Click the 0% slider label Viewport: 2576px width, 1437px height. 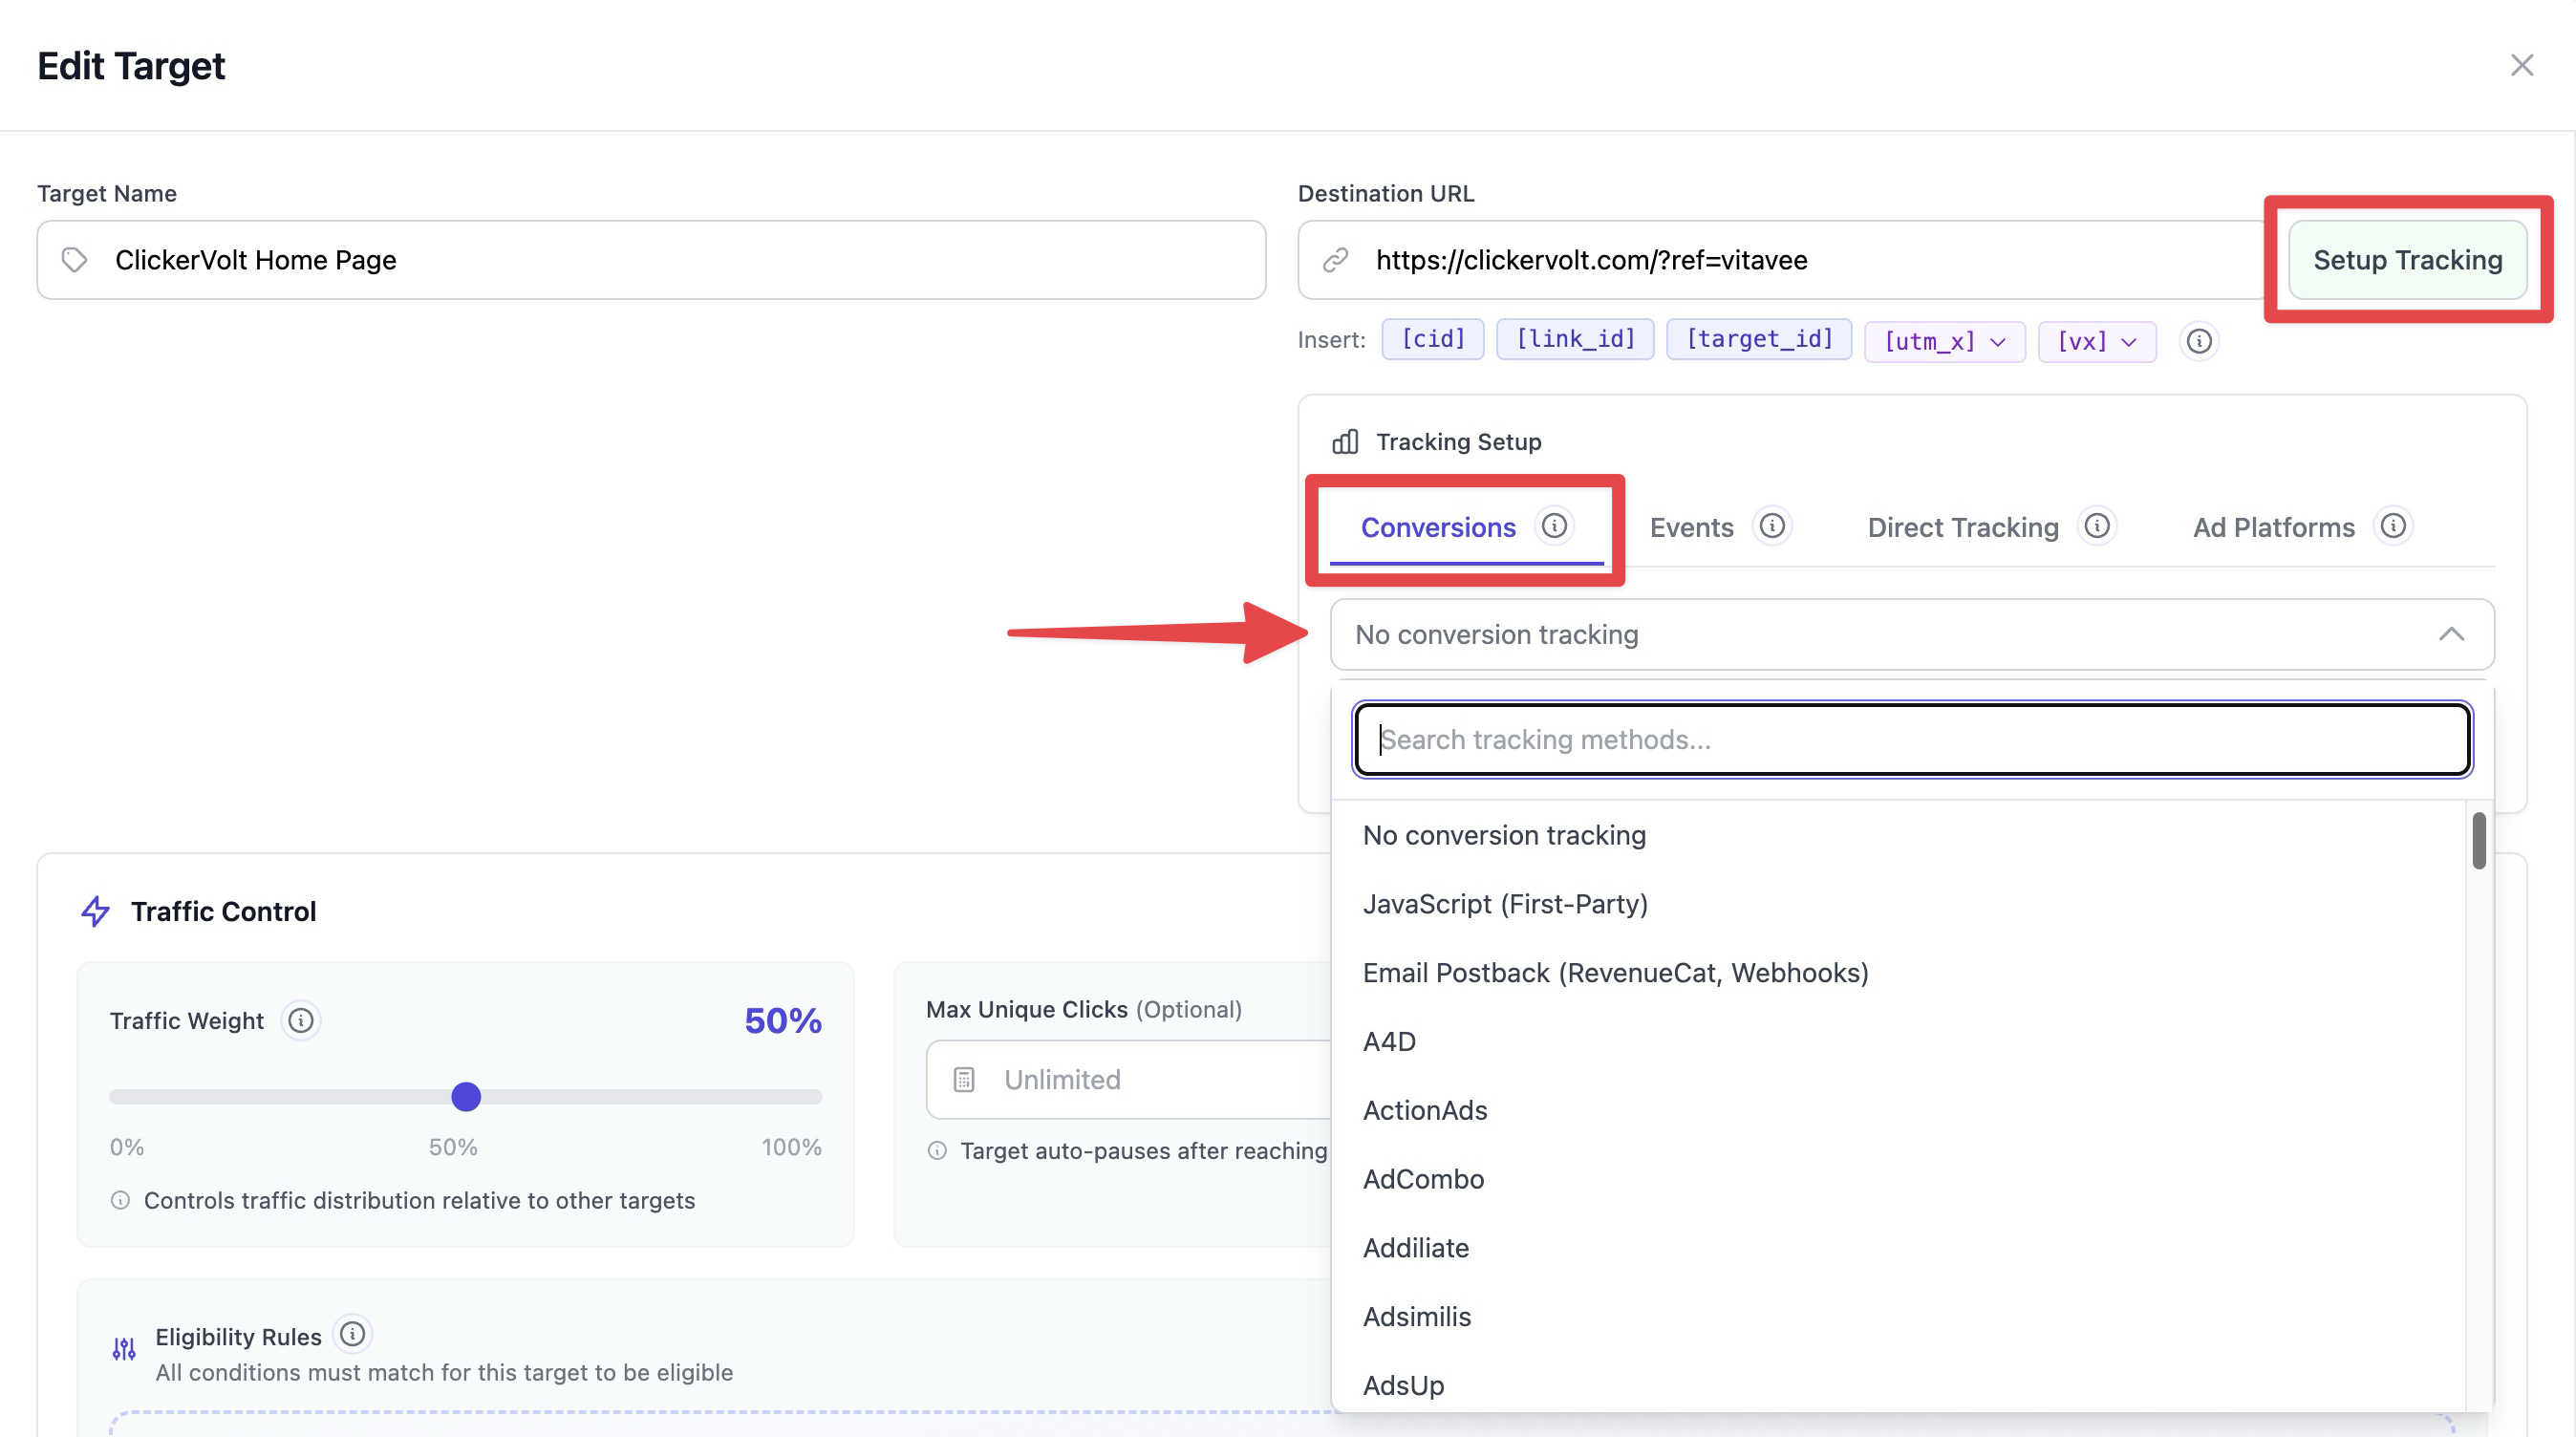point(127,1147)
